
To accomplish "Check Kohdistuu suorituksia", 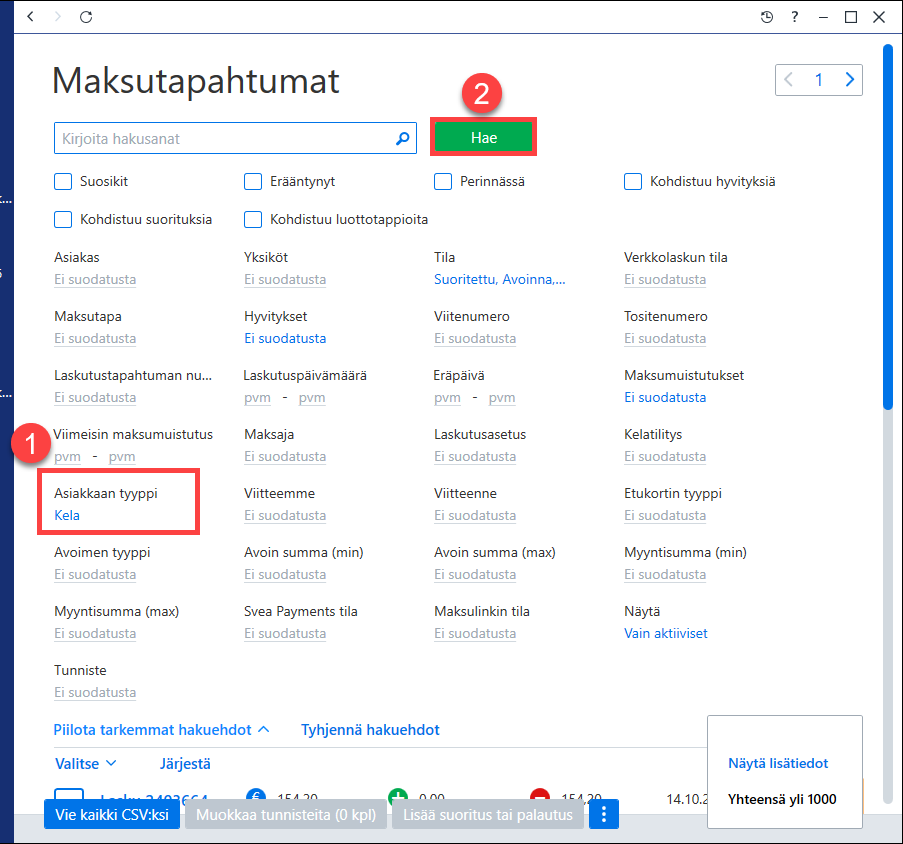I will (x=63, y=219).
